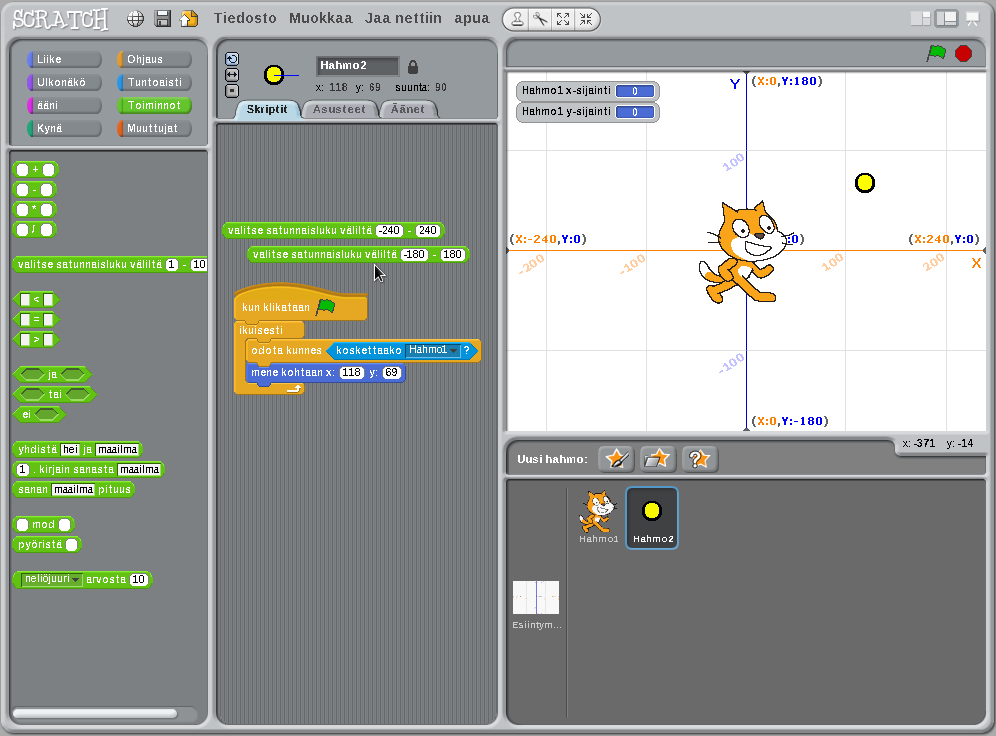Select the duplicate stamp tool
The width and height of the screenshot is (996, 736).
click(518, 20)
